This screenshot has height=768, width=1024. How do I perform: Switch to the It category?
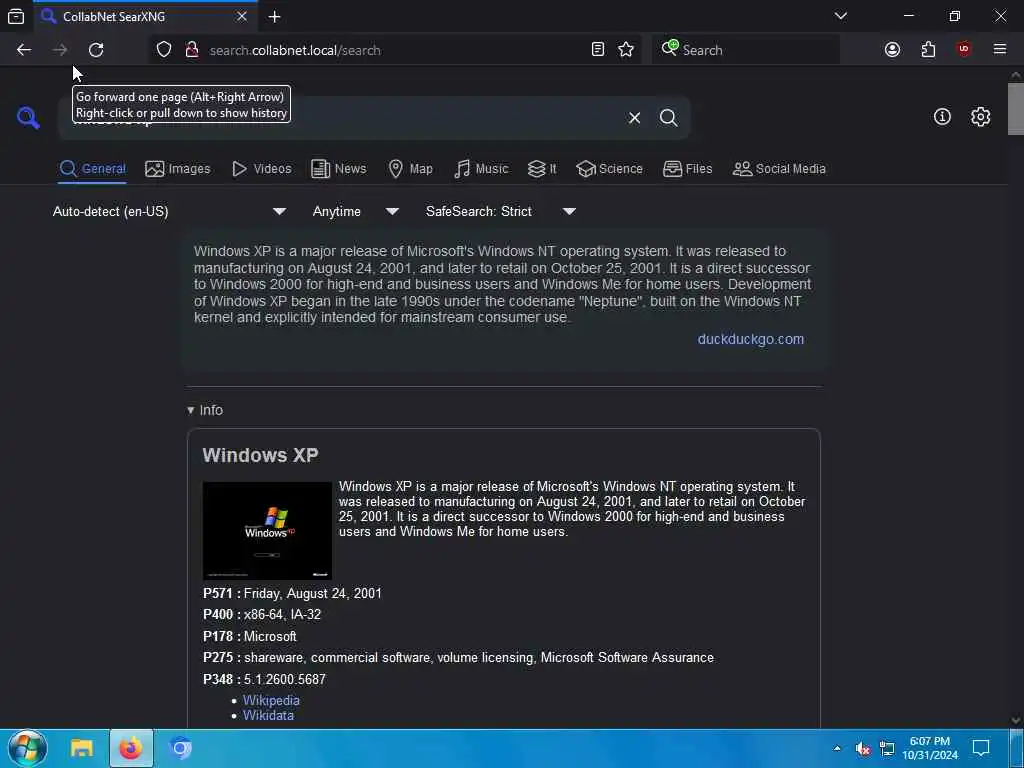point(542,169)
